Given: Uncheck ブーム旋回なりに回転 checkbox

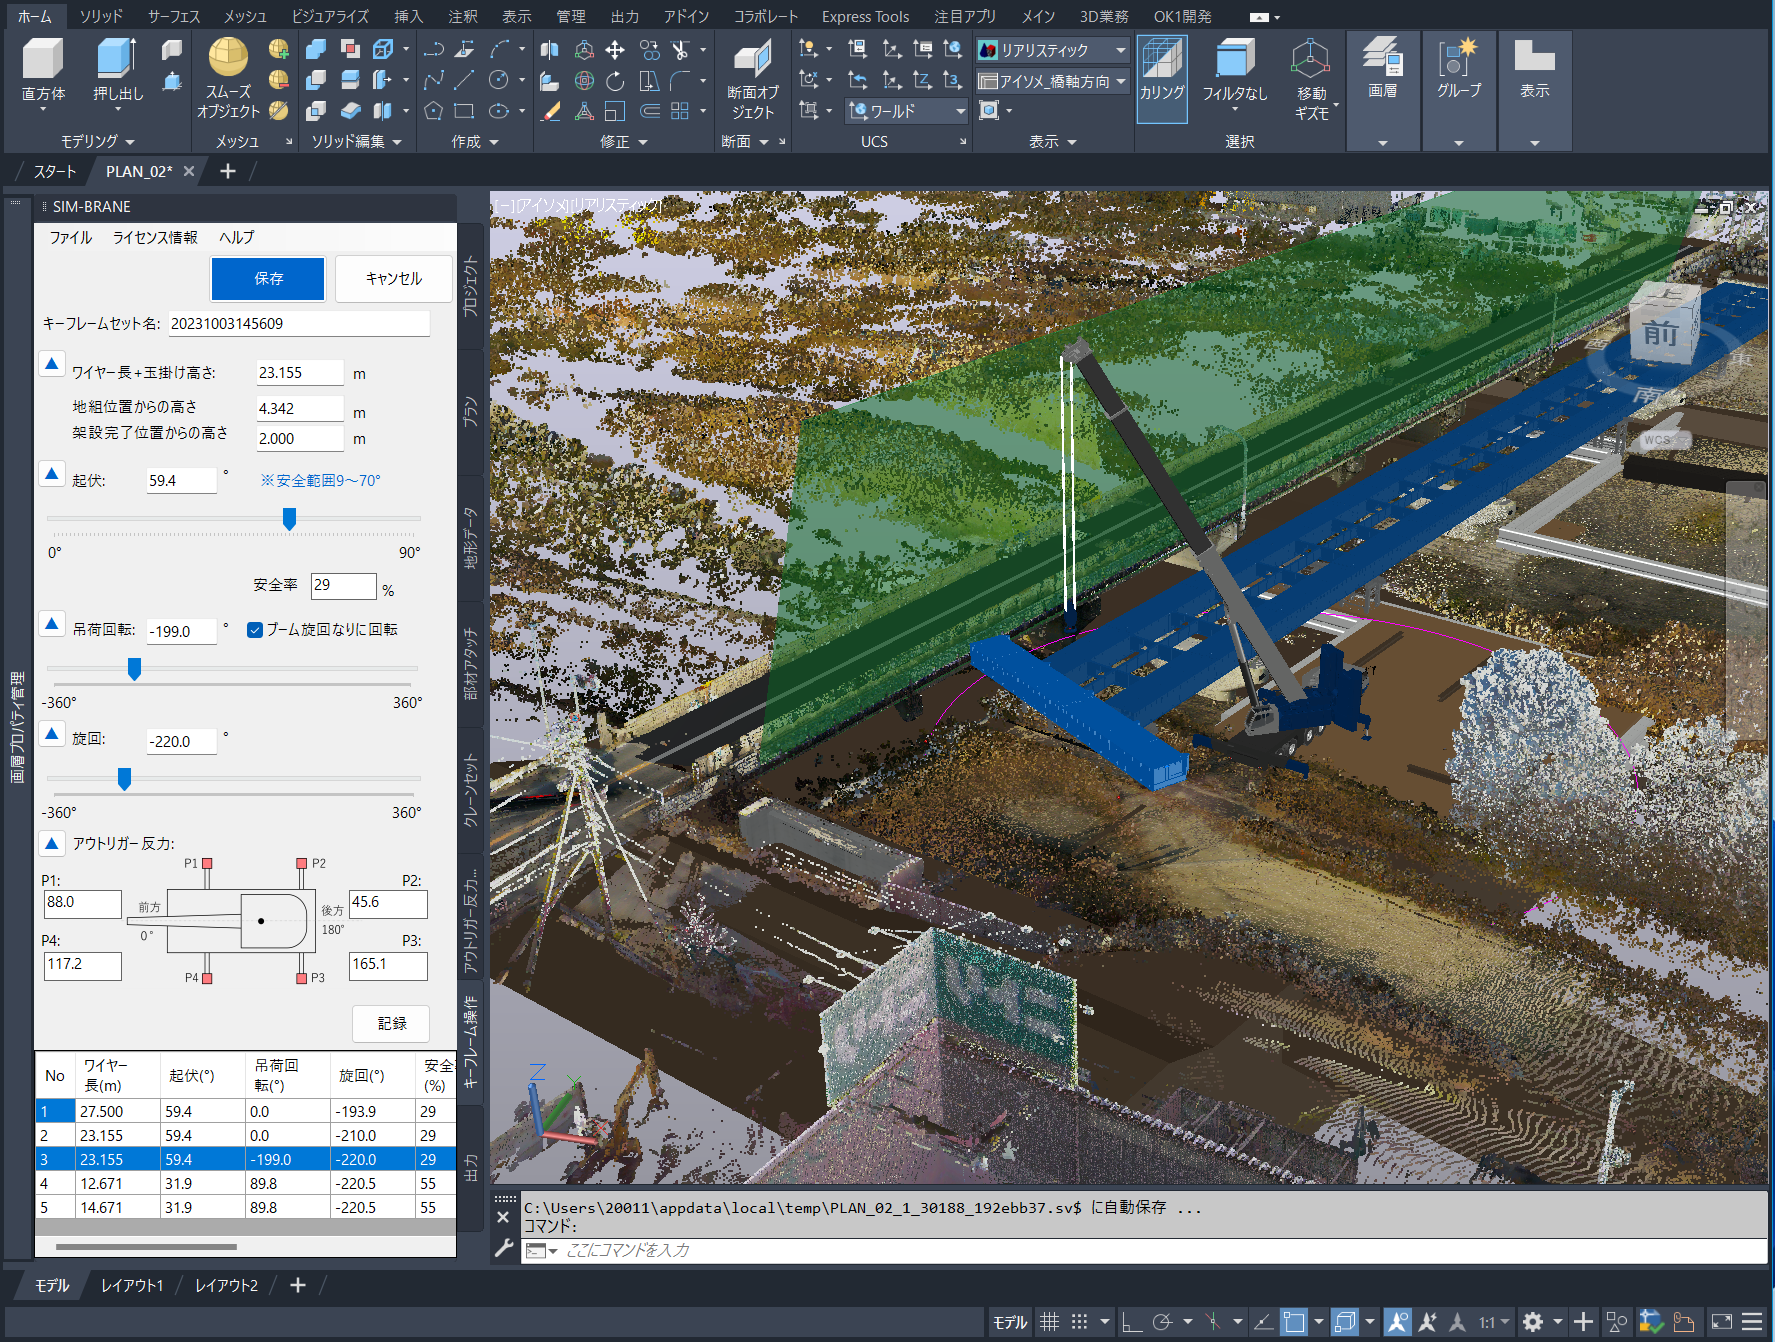Looking at the screenshot, I should (255, 630).
